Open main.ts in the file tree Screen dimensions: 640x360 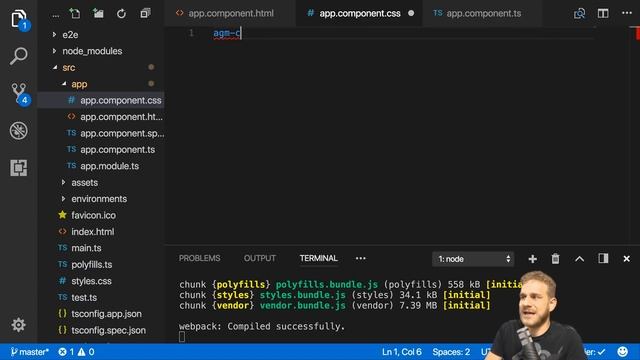point(100,248)
